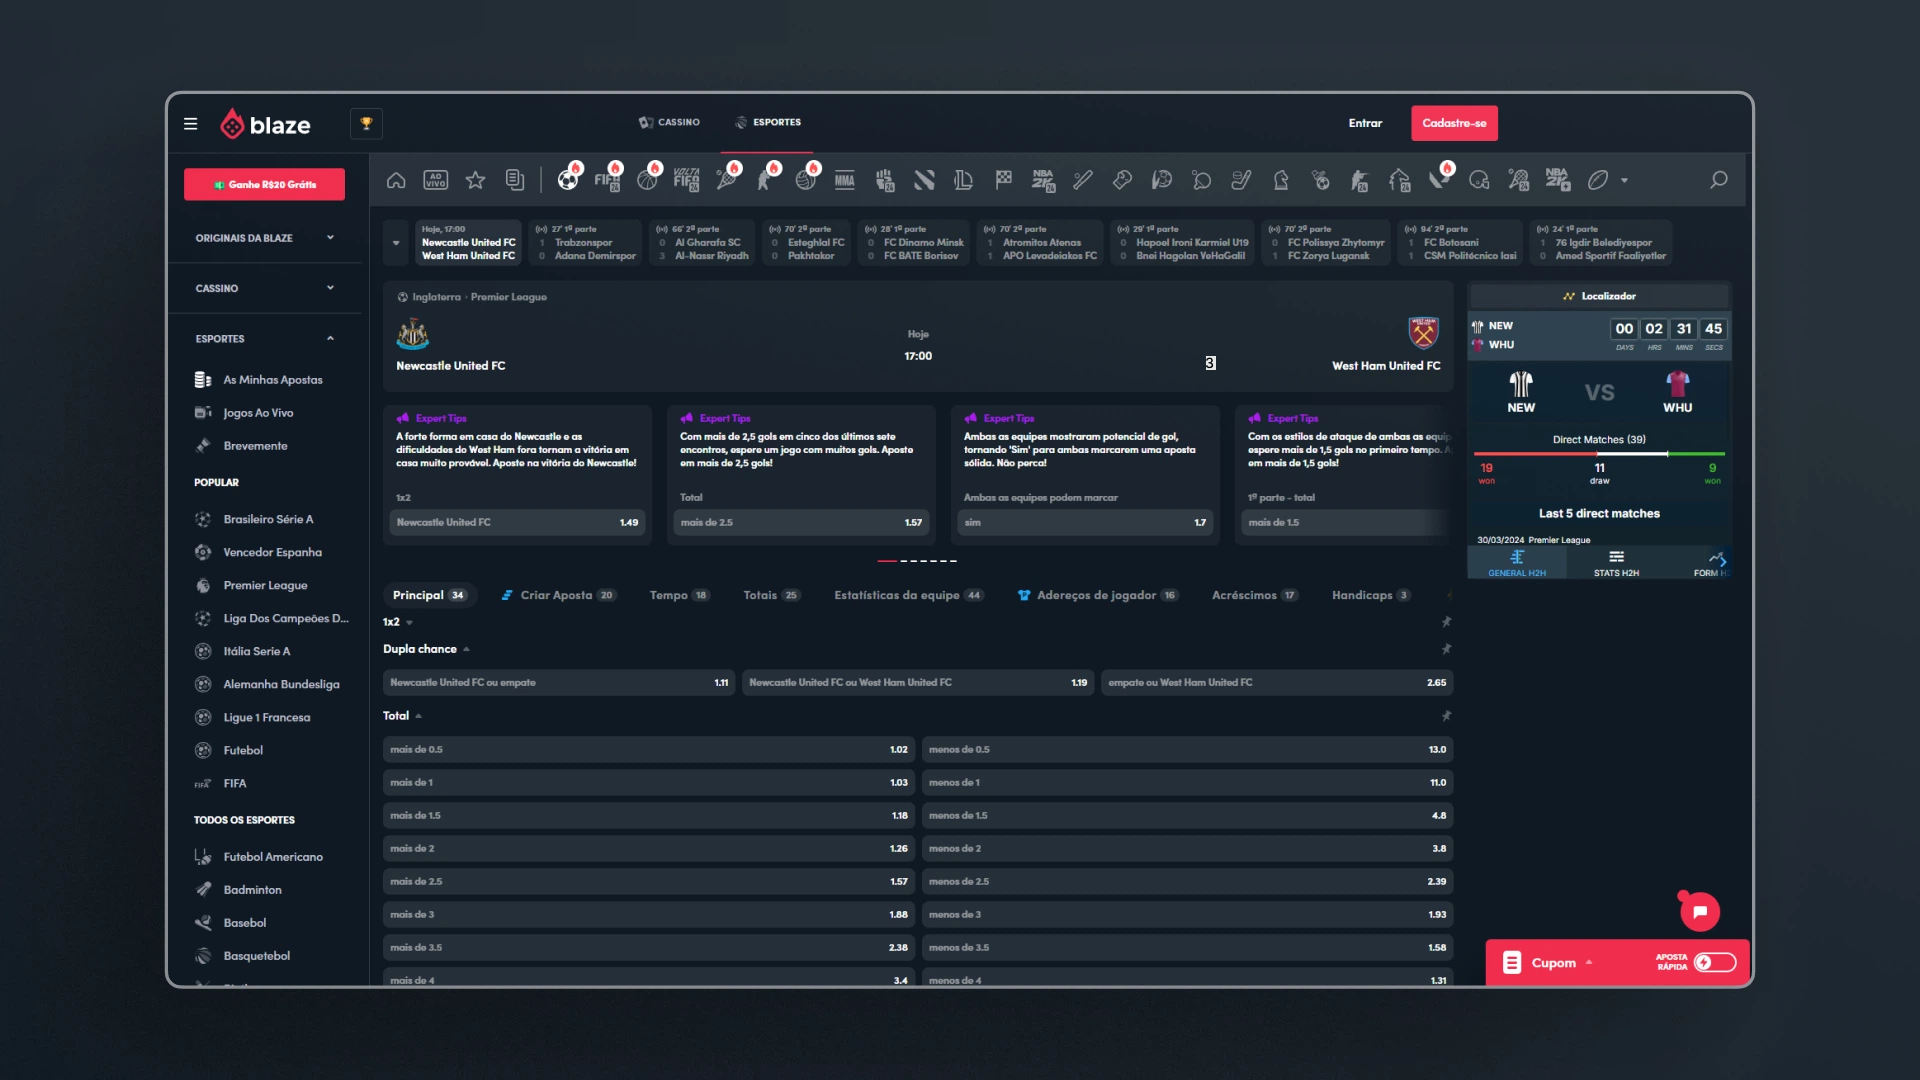
Task: Pin the 1x2 market section
Action: [x=1446, y=622]
